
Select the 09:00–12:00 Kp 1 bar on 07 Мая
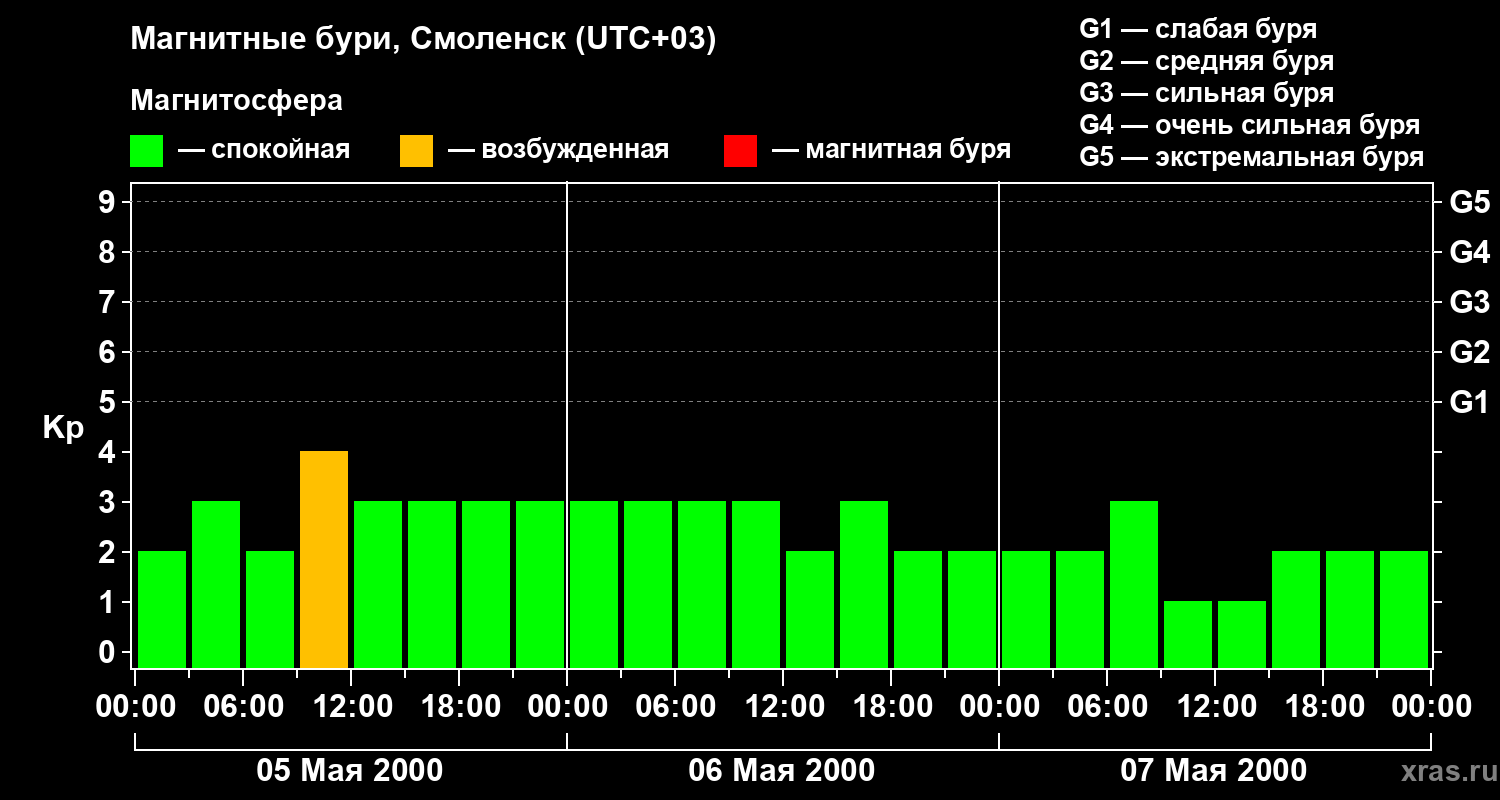(1188, 634)
